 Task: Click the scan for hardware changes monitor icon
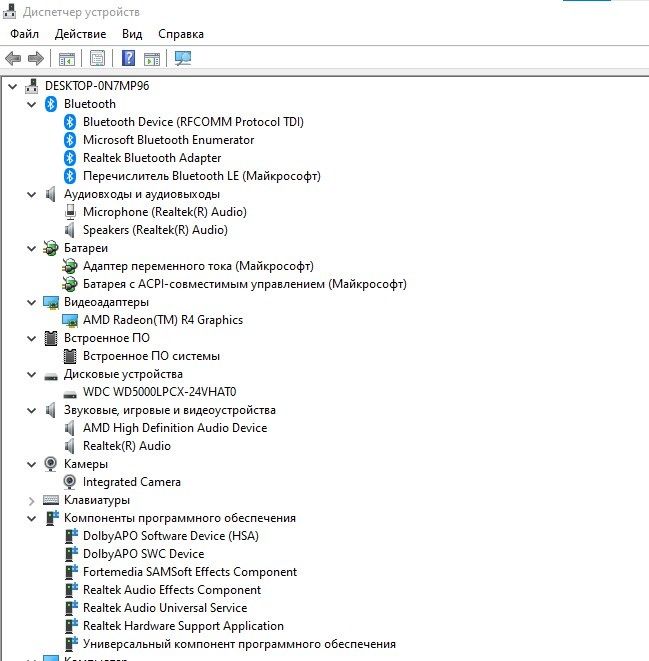point(183,58)
